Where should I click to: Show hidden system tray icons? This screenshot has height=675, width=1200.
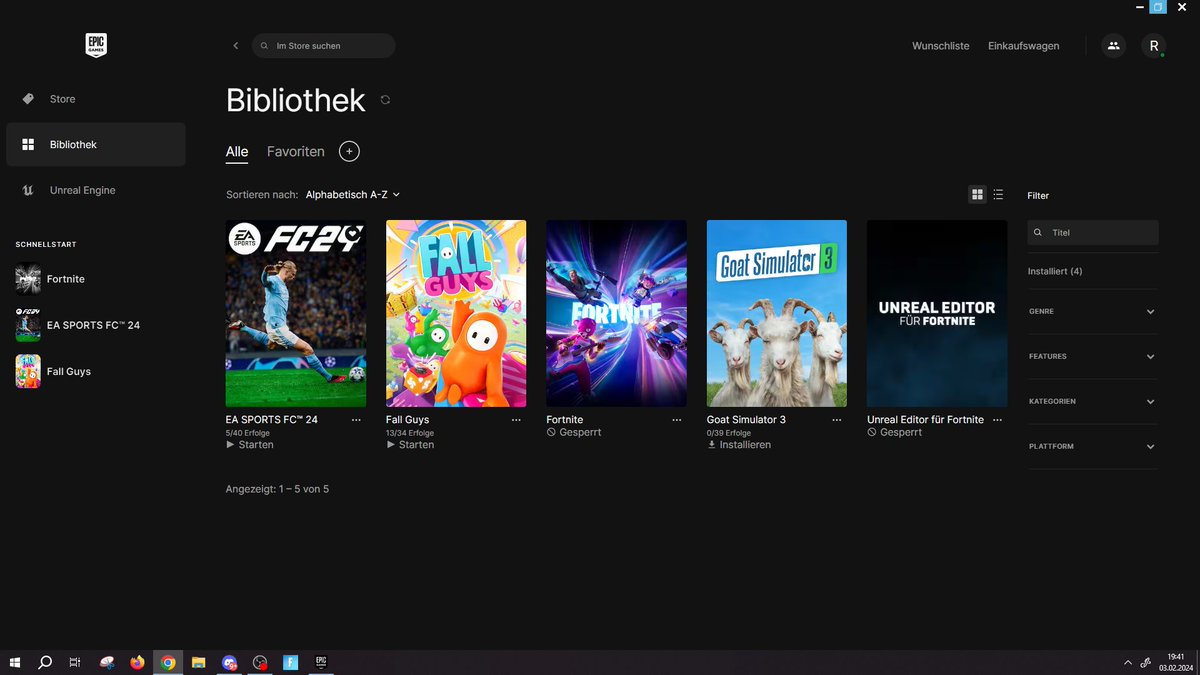[x=1128, y=662]
